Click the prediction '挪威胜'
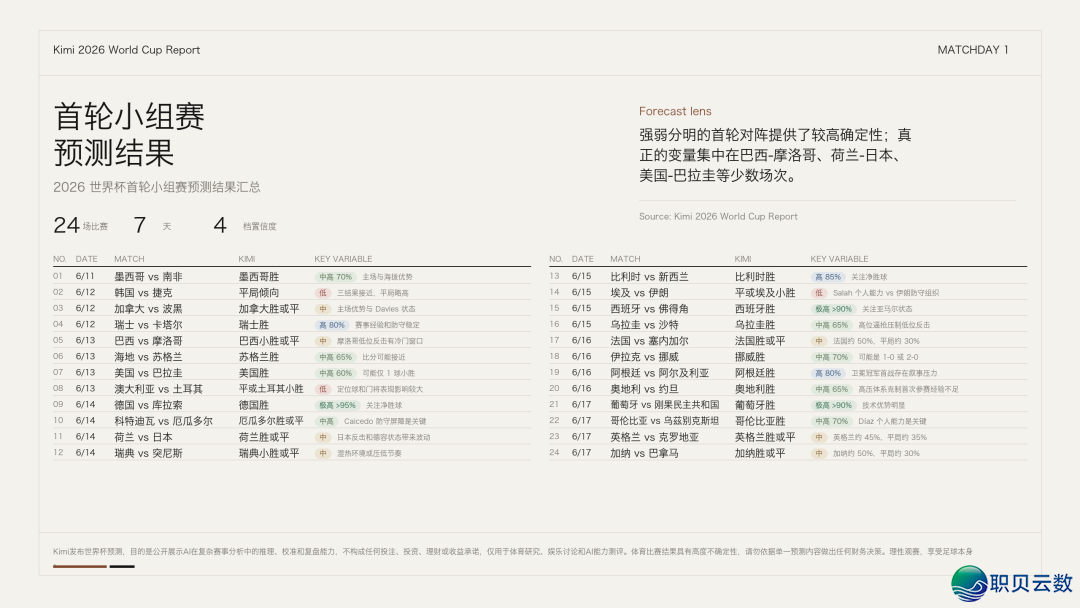This screenshot has width=1080, height=608. click(750, 357)
